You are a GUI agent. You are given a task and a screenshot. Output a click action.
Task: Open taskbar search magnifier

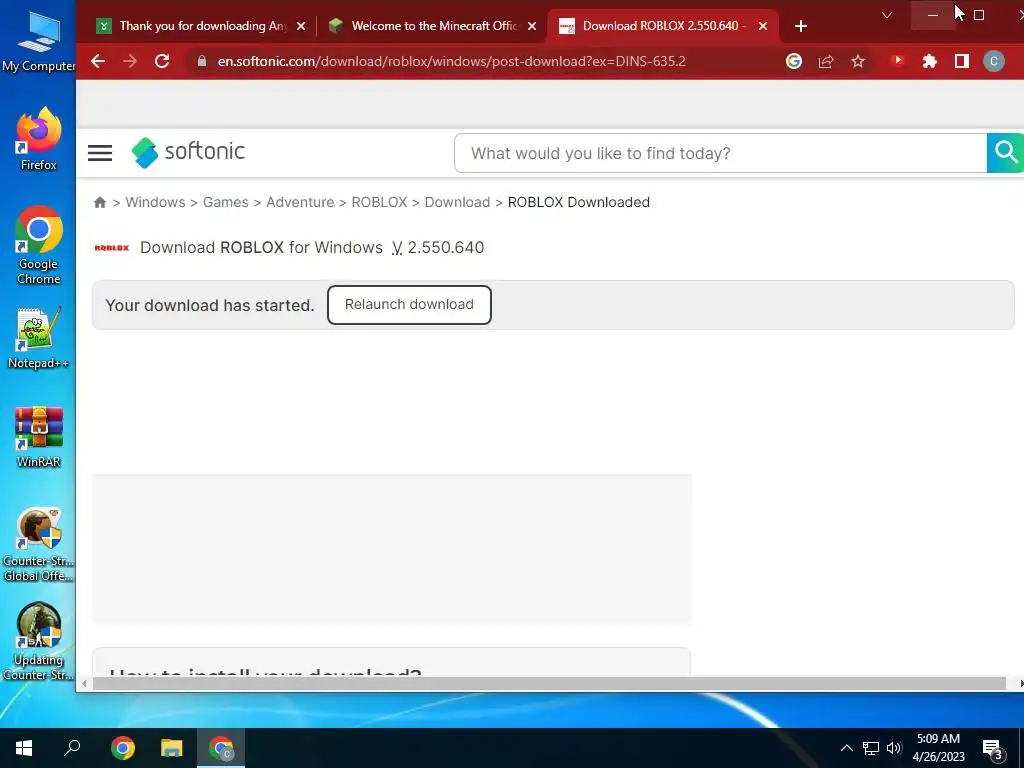coord(72,748)
